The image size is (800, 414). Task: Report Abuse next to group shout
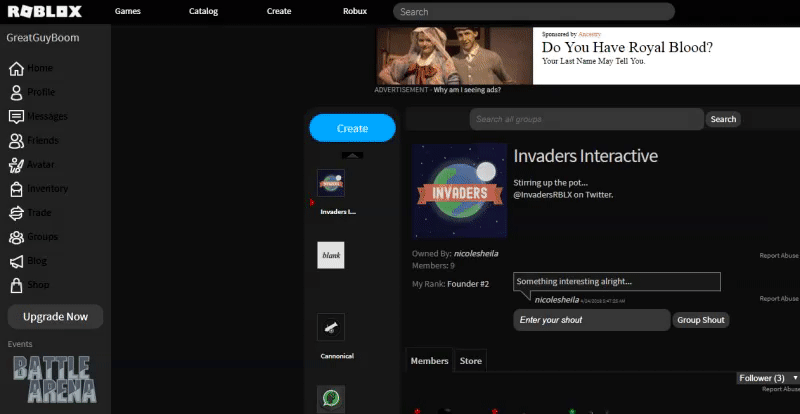pyautogui.click(x=779, y=299)
